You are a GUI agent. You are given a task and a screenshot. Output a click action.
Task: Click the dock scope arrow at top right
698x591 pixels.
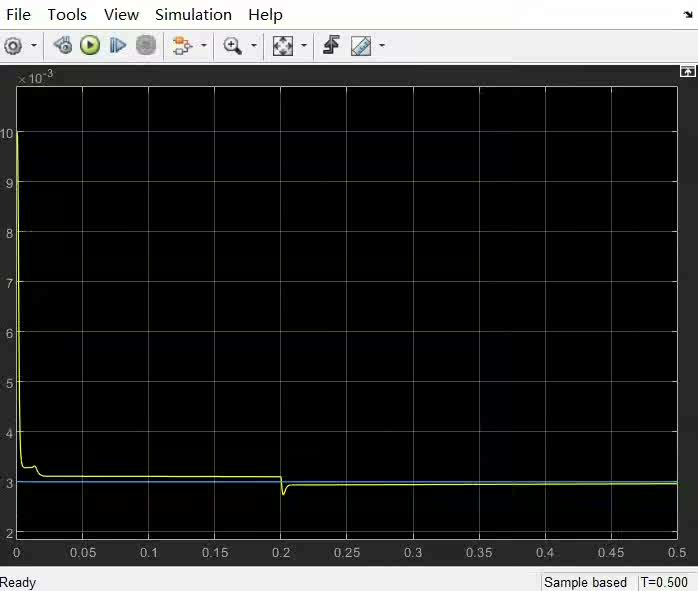coord(688,15)
